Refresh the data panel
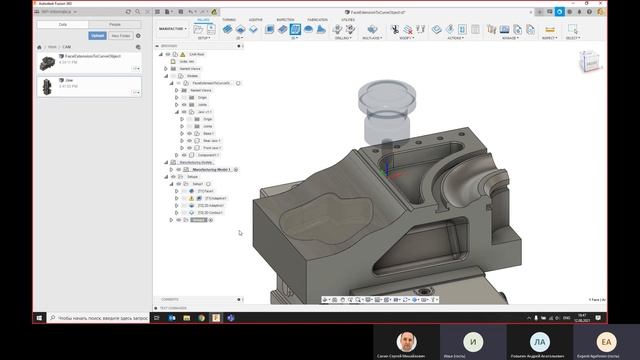The height and width of the screenshot is (360, 640). click(128, 12)
